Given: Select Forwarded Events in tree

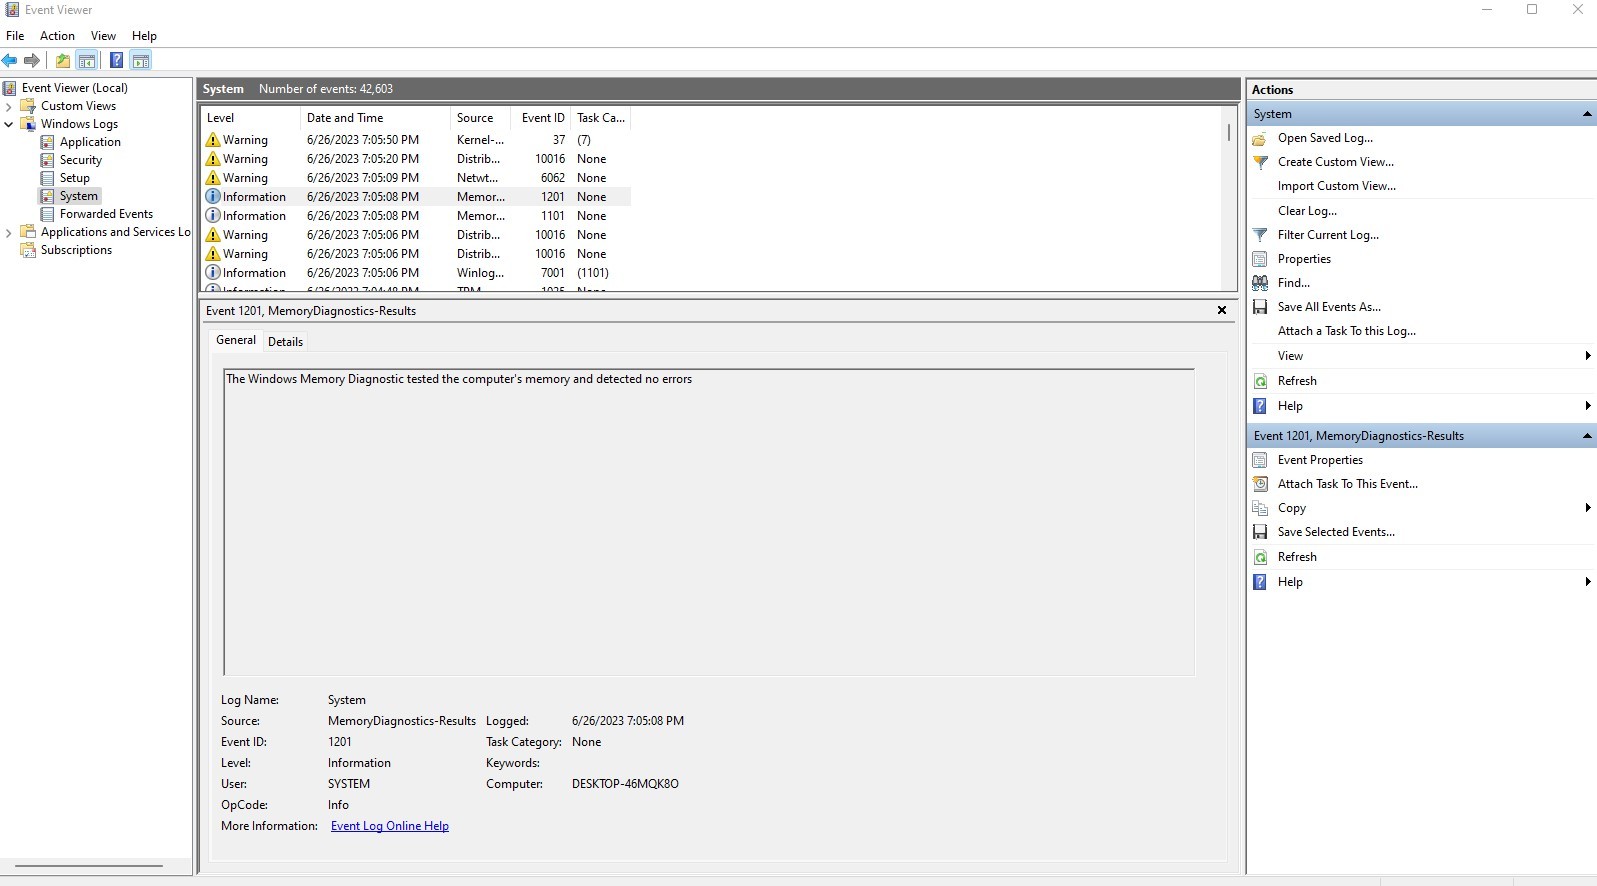Looking at the screenshot, I should click(x=106, y=214).
